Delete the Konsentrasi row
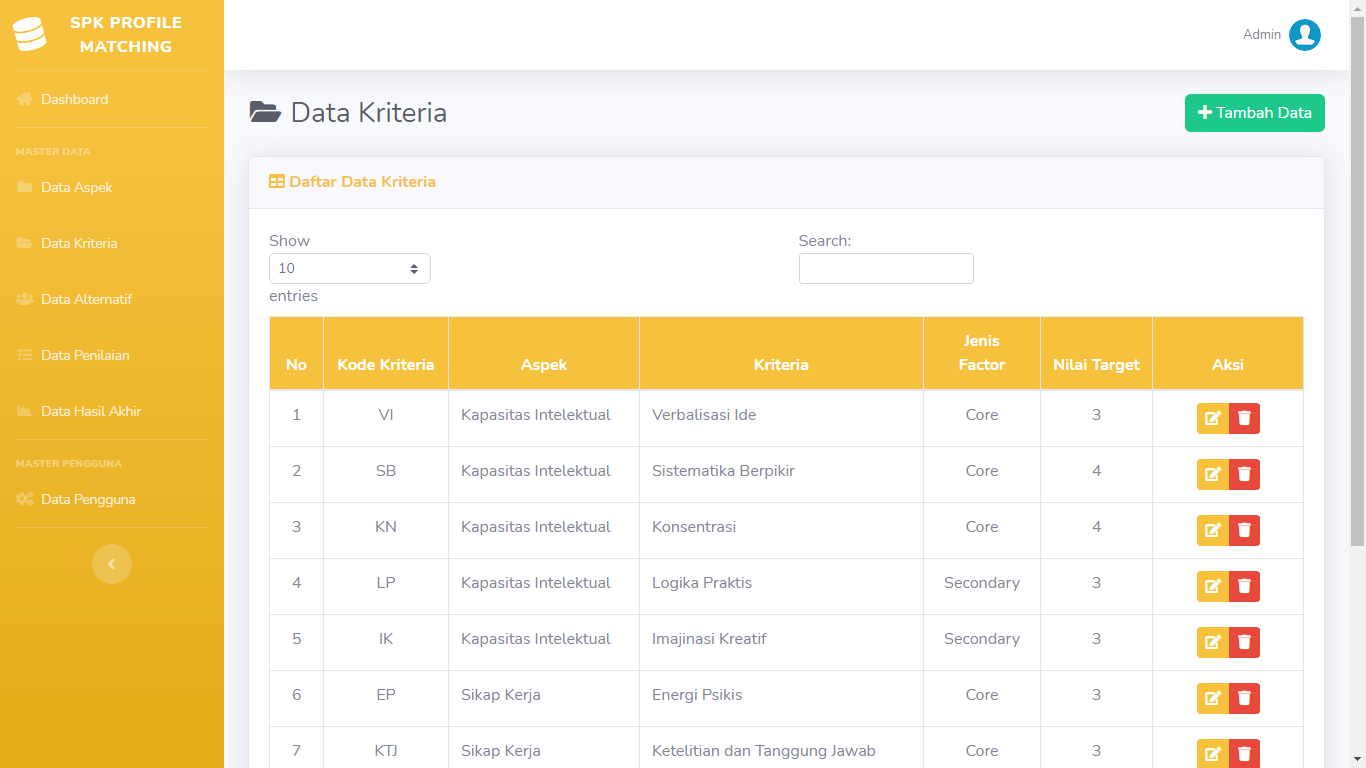Screen dimensions: 1366x768 click(1244, 530)
